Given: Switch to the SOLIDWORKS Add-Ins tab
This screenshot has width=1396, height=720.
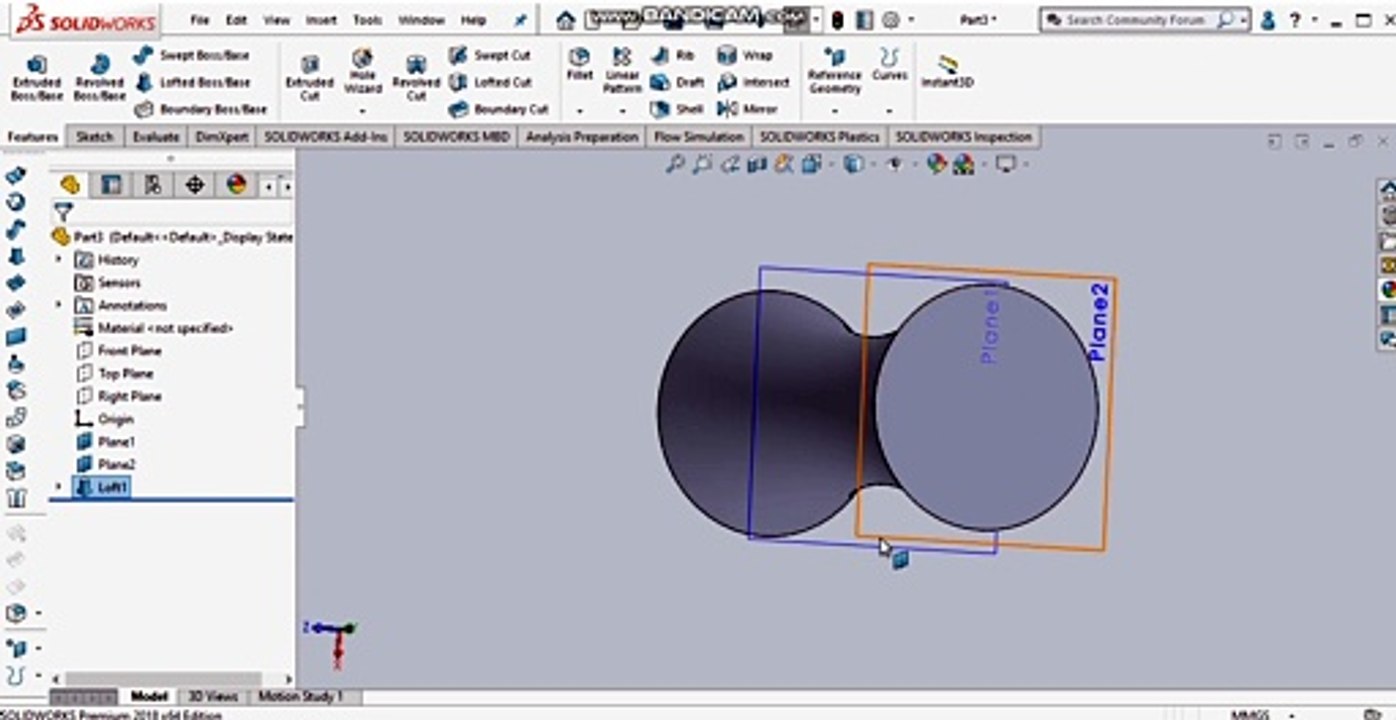Looking at the screenshot, I should pos(326,136).
